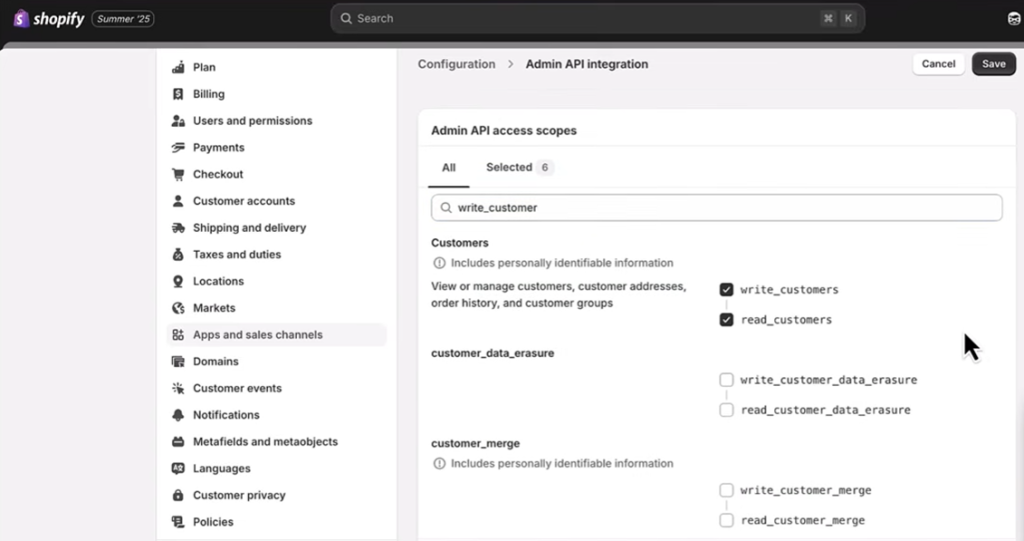Open Markets settings
The image size is (1024, 541).
coord(214,308)
